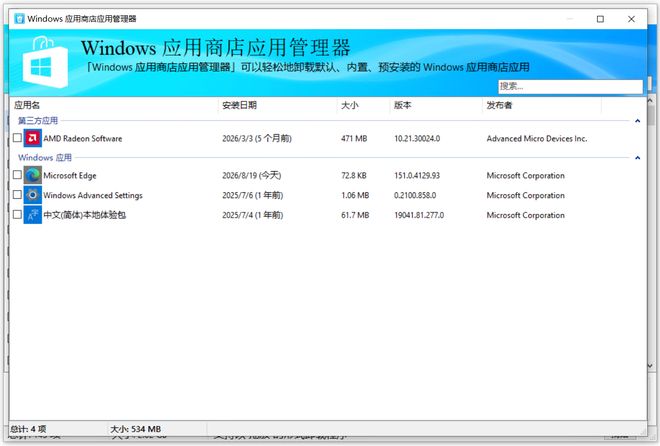The height and width of the screenshot is (446, 660).
Task: Focus the 搜索 search field
Action: point(570,87)
